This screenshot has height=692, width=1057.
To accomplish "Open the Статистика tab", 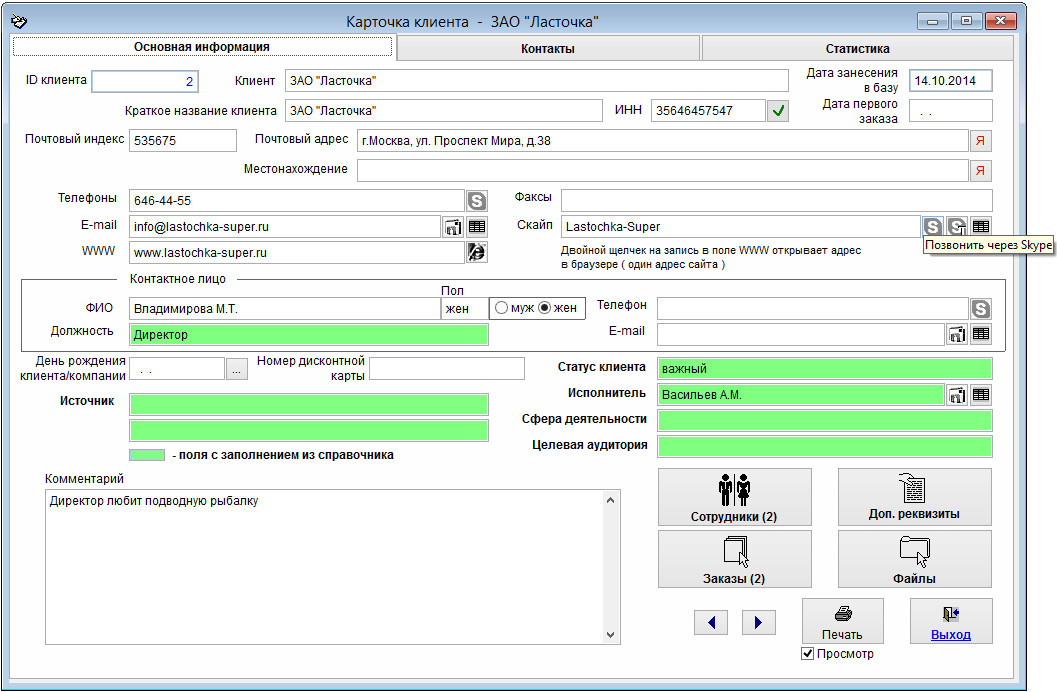I will (857, 48).
